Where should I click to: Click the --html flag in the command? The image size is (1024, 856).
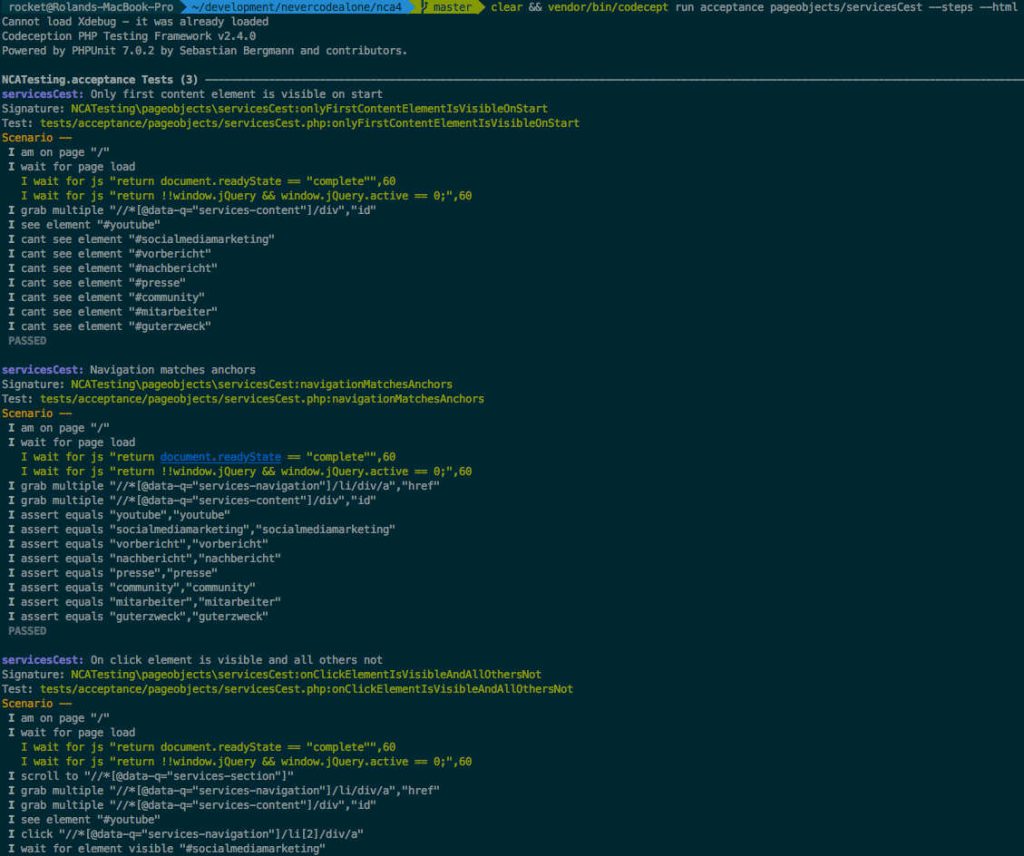click(x=1000, y=7)
